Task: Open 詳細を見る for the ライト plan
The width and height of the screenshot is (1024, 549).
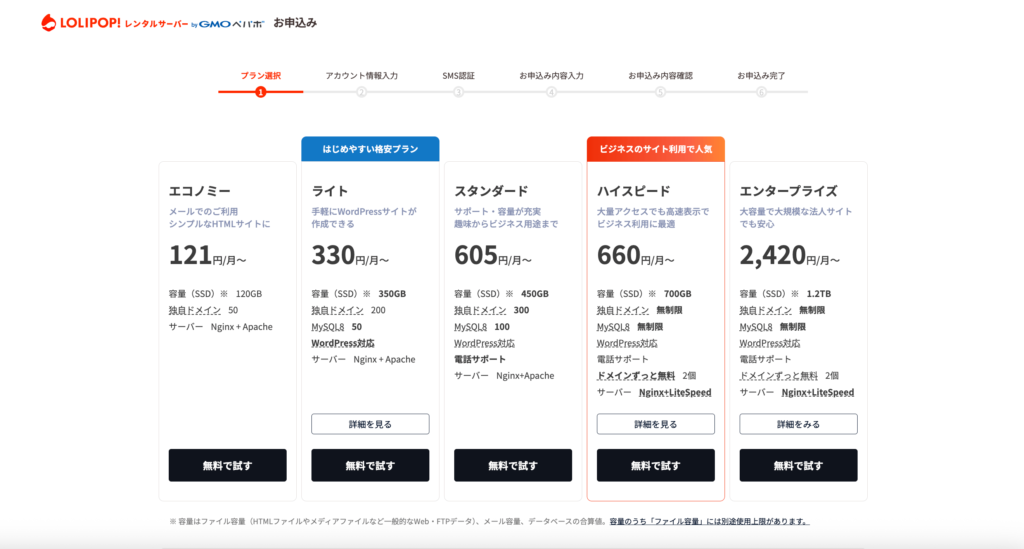Action: point(370,424)
